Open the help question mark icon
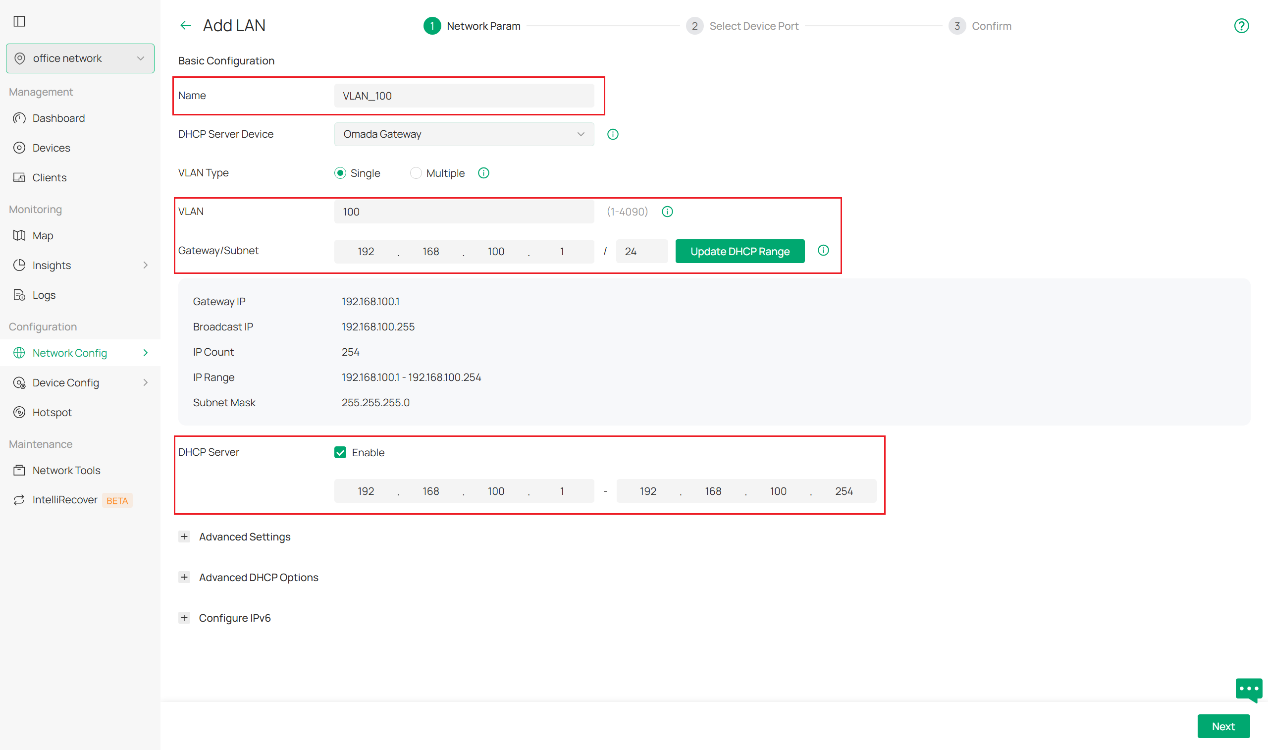The image size is (1268, 750). (1241, 26)
